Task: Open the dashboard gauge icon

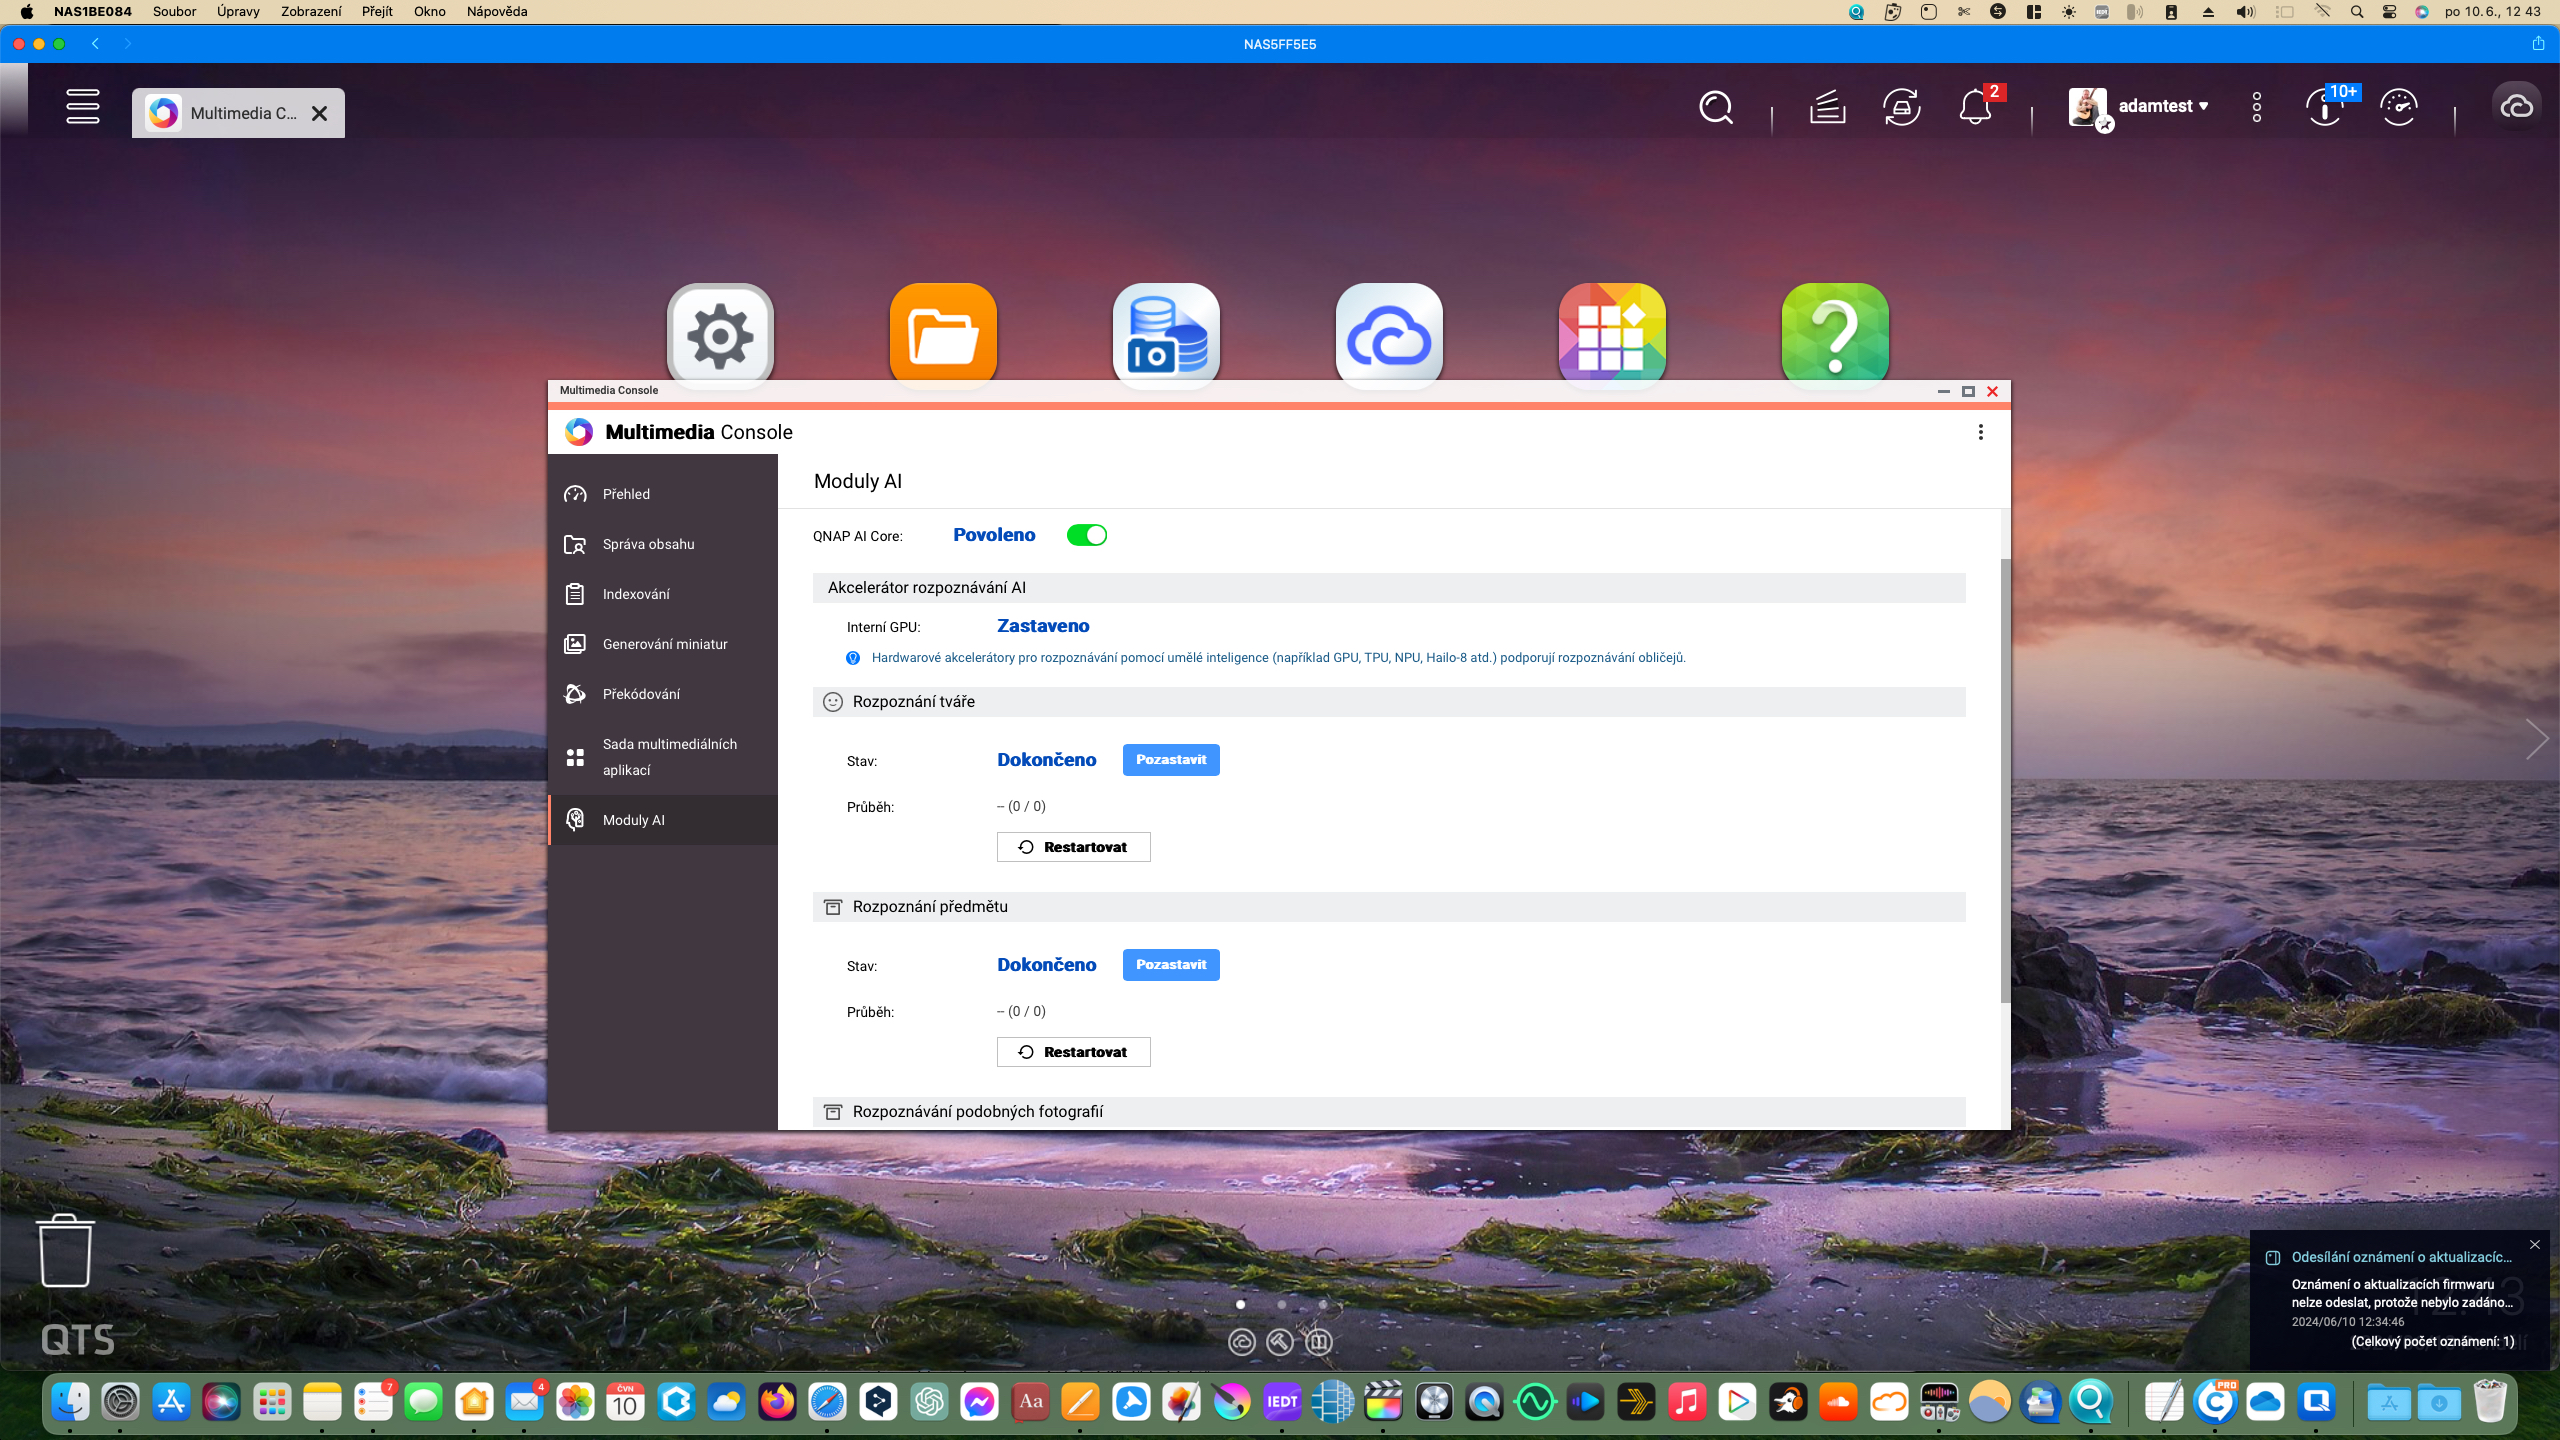Action: (2399, 107)
